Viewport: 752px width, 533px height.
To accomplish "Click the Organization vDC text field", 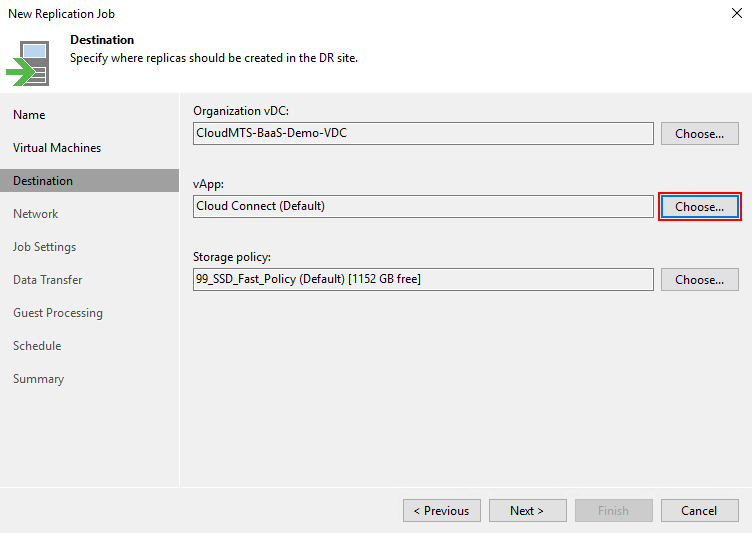I will (x=423, y=134).
